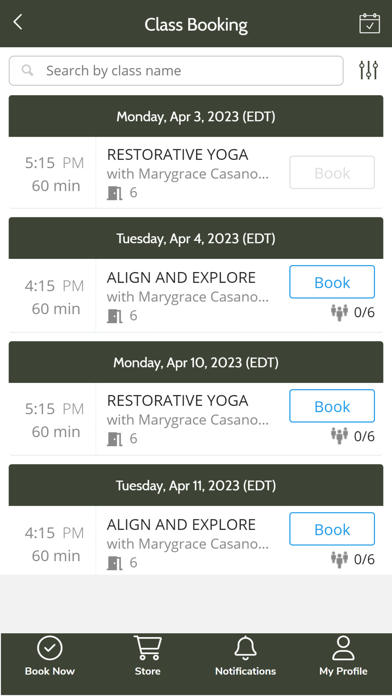Book Align and Explore on Apr 11
This screenshot has height=696, width=392.
click(332, 529)
